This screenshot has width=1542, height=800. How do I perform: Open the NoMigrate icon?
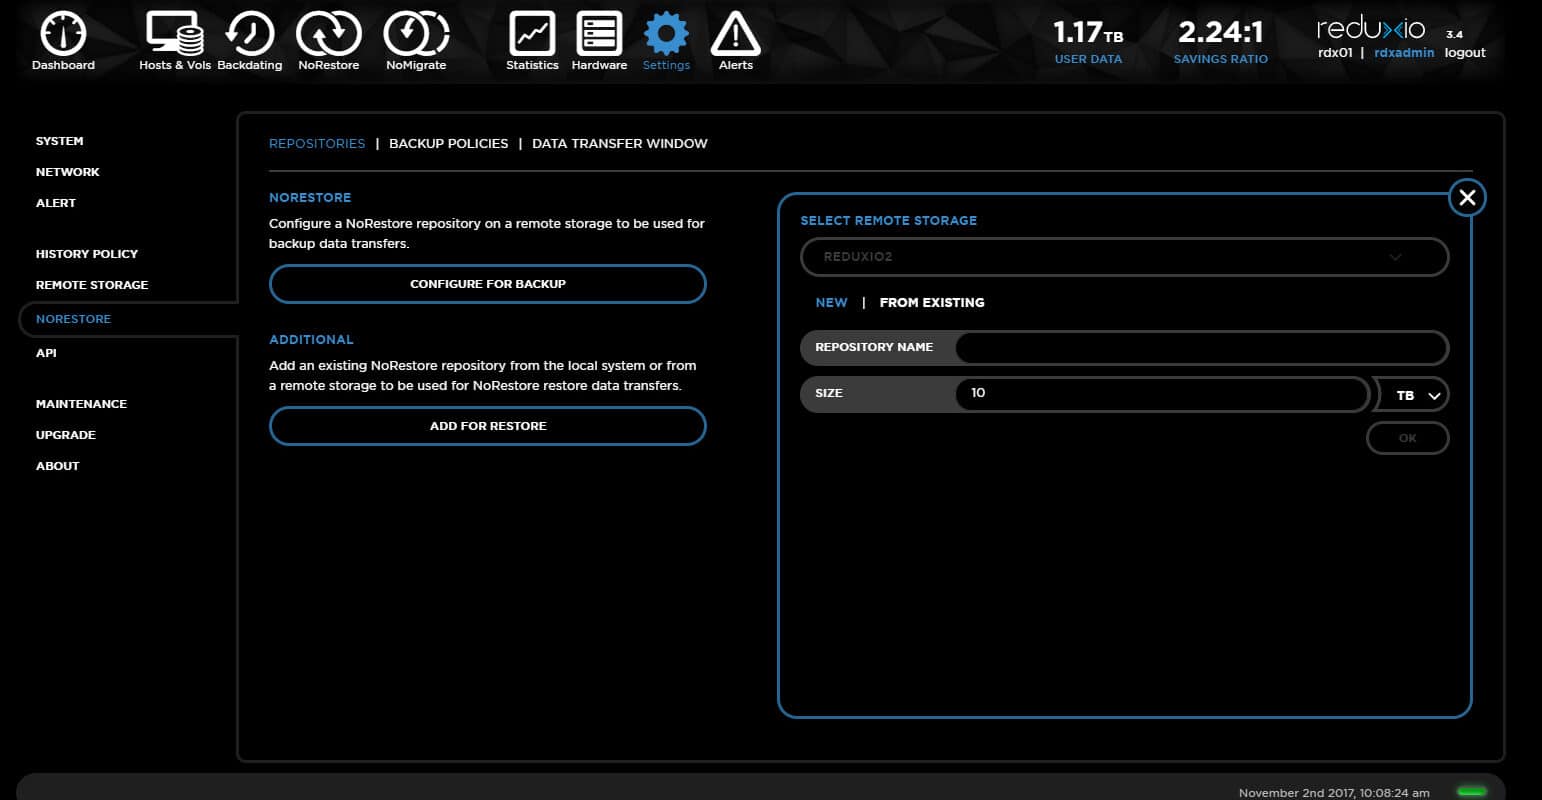pos(416,33)
